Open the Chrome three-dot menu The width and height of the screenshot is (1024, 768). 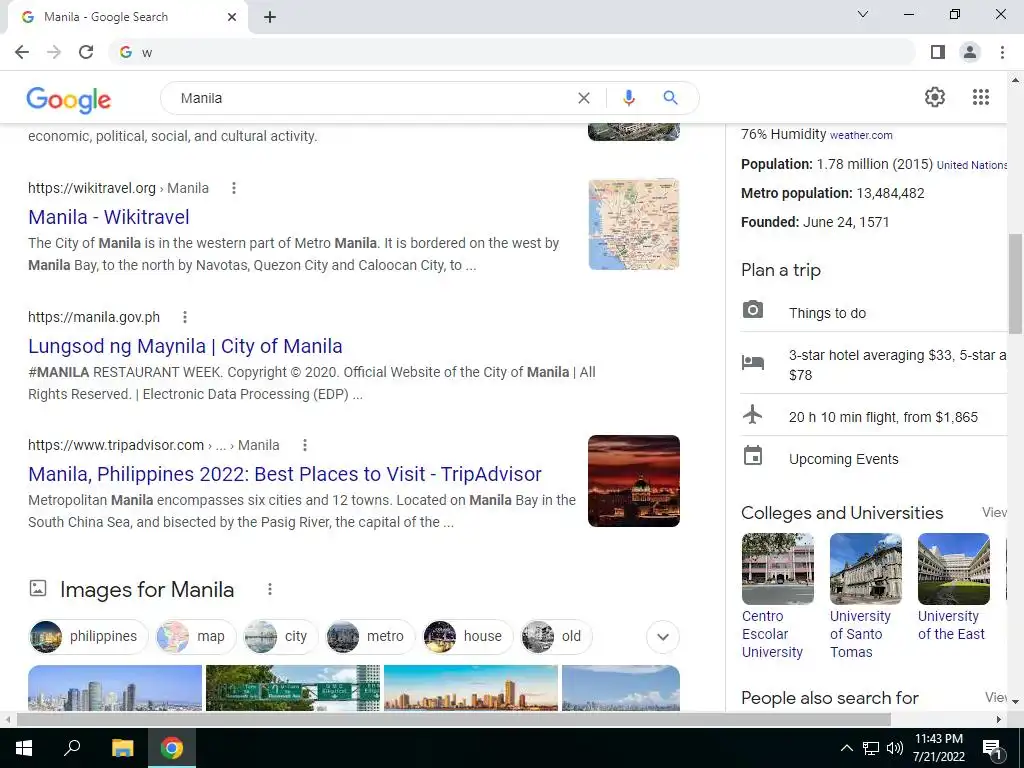coord(1002,52)
